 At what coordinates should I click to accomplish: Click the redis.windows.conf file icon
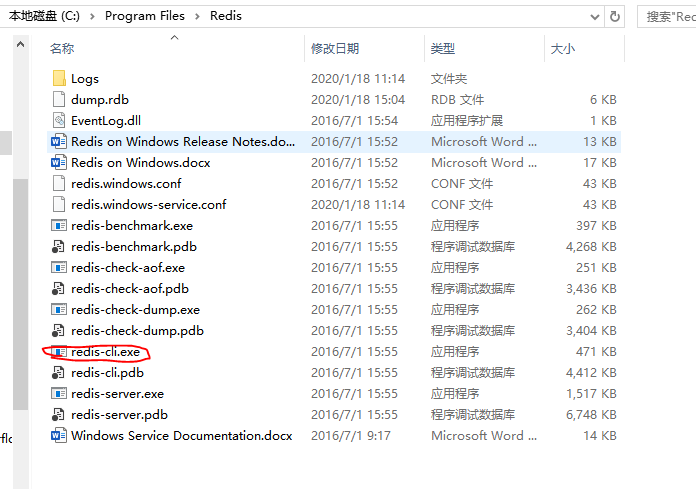59,183
